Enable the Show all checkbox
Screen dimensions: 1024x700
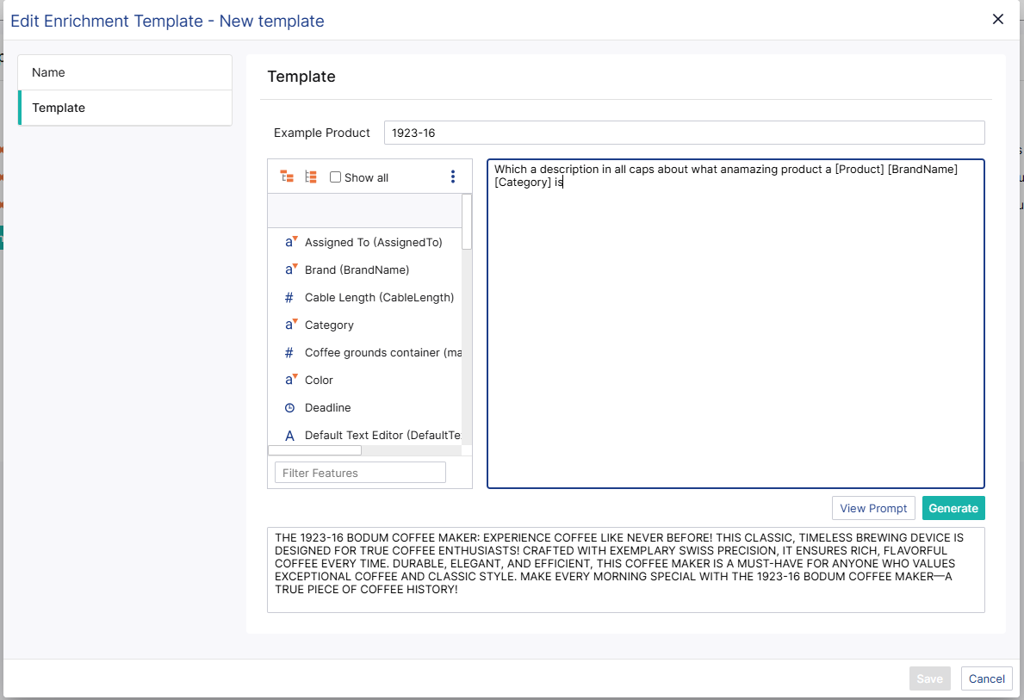click(x=335, y=177)
